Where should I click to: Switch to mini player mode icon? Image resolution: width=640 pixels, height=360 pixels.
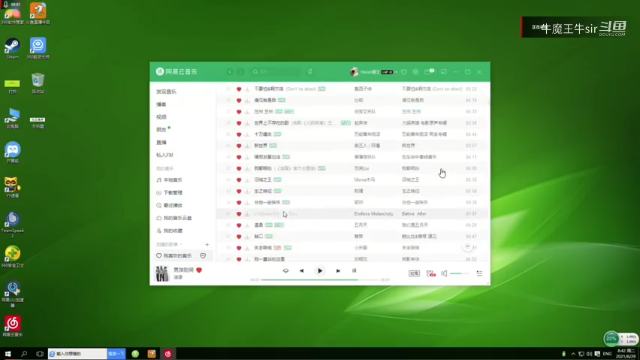[444, 72]
